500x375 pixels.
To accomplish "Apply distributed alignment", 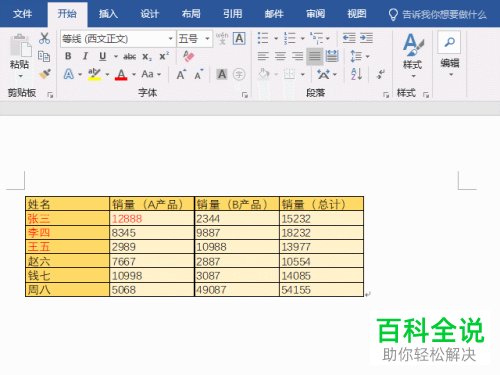I will (332, 56).
